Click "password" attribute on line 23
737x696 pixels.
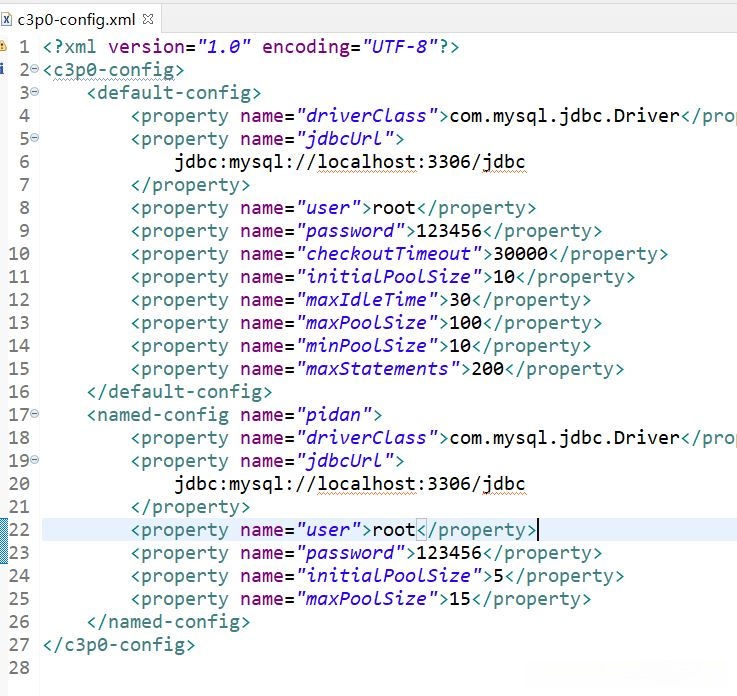click(x=351, y=553)
